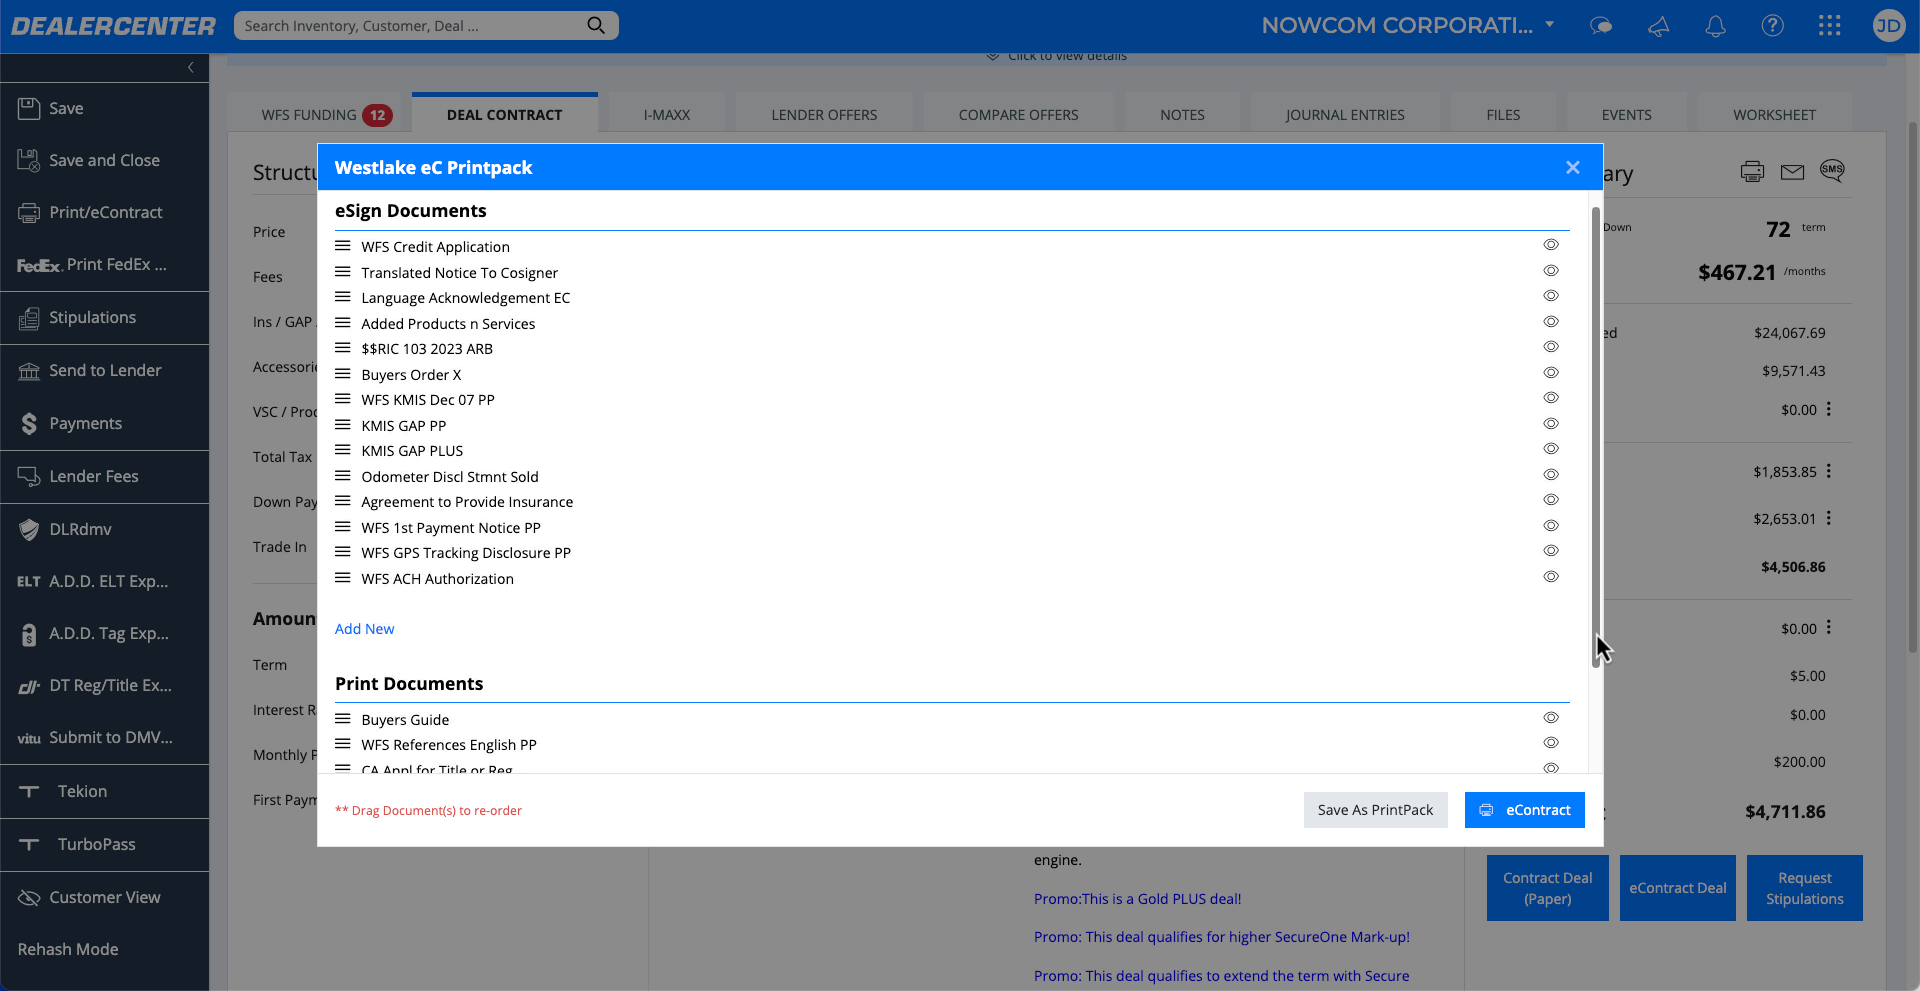Image resolution: width=1920 pixels, height=991 pixels.
Task: Collapse the left sidebar with chevron
Action: (191, 67)
